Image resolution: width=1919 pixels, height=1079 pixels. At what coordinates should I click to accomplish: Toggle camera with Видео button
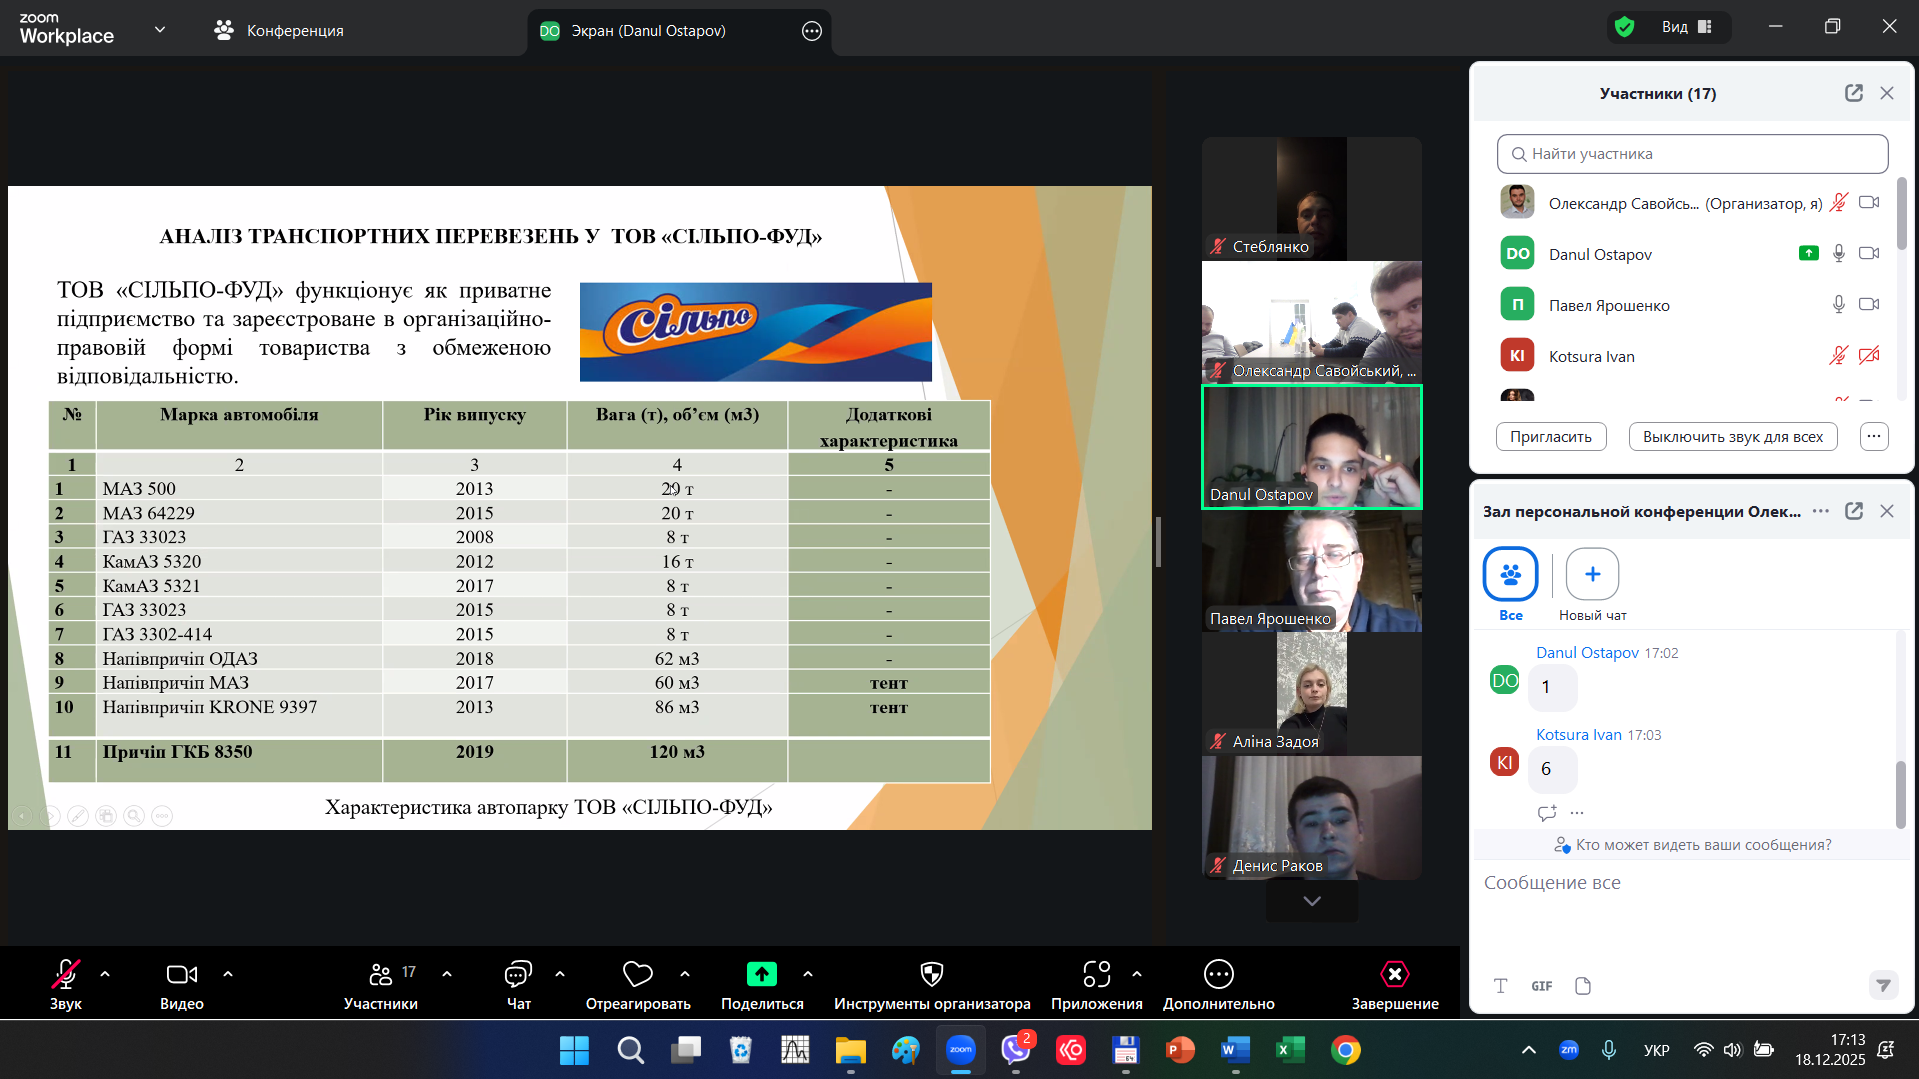click(x=181, y=974)
